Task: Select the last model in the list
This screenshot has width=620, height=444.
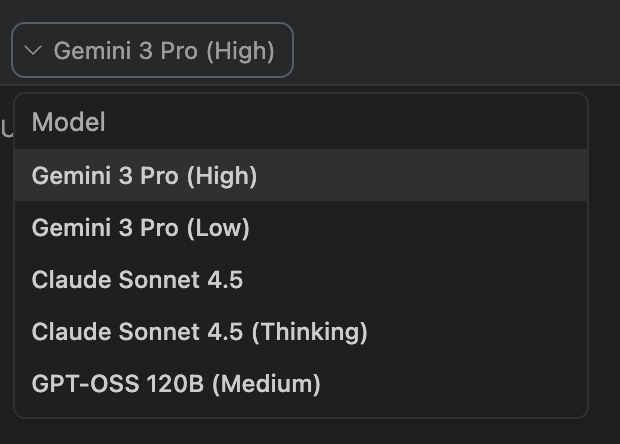Action: point(176,384)
